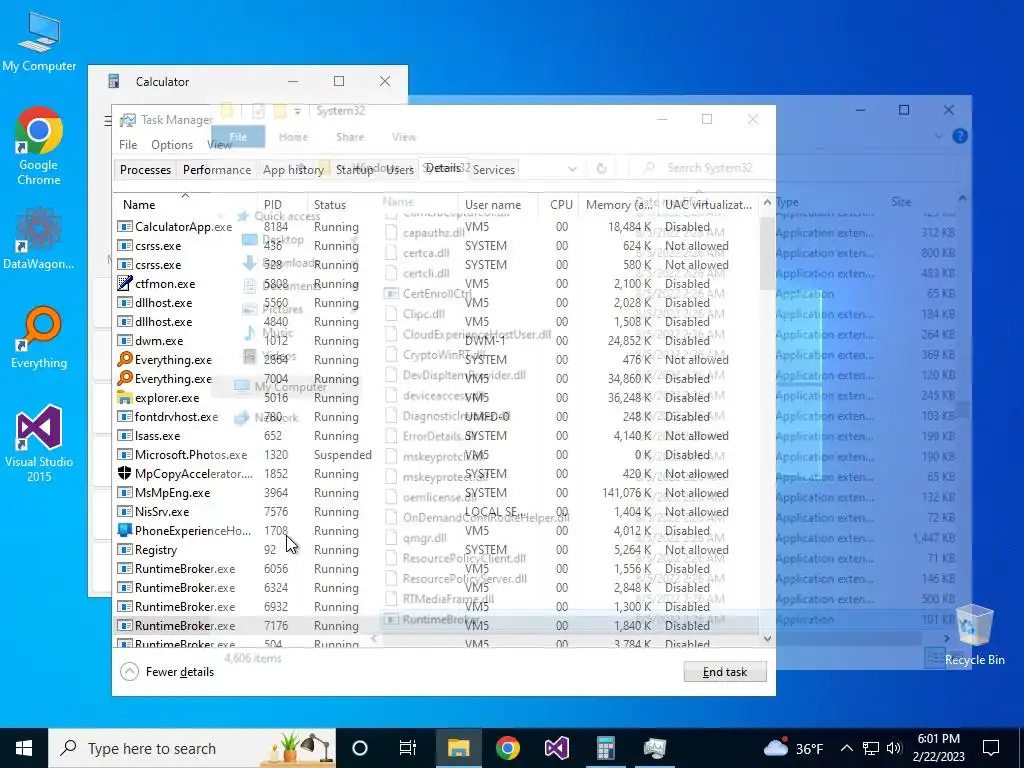Click the Everything.exe icon for PID 7004
1024x768 pixels.
pyautogui.click(x=124, y=378)
